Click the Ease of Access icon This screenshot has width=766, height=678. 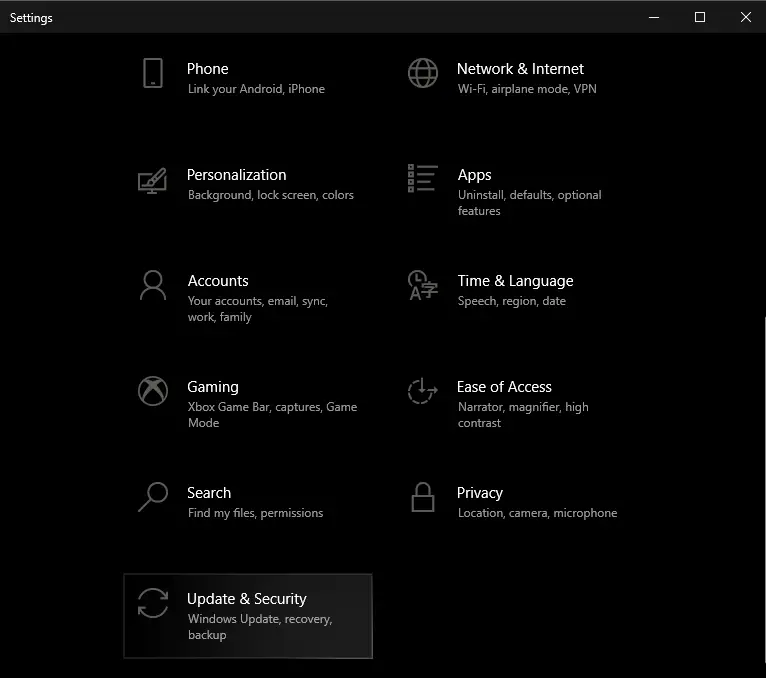(x=423, y=391)
